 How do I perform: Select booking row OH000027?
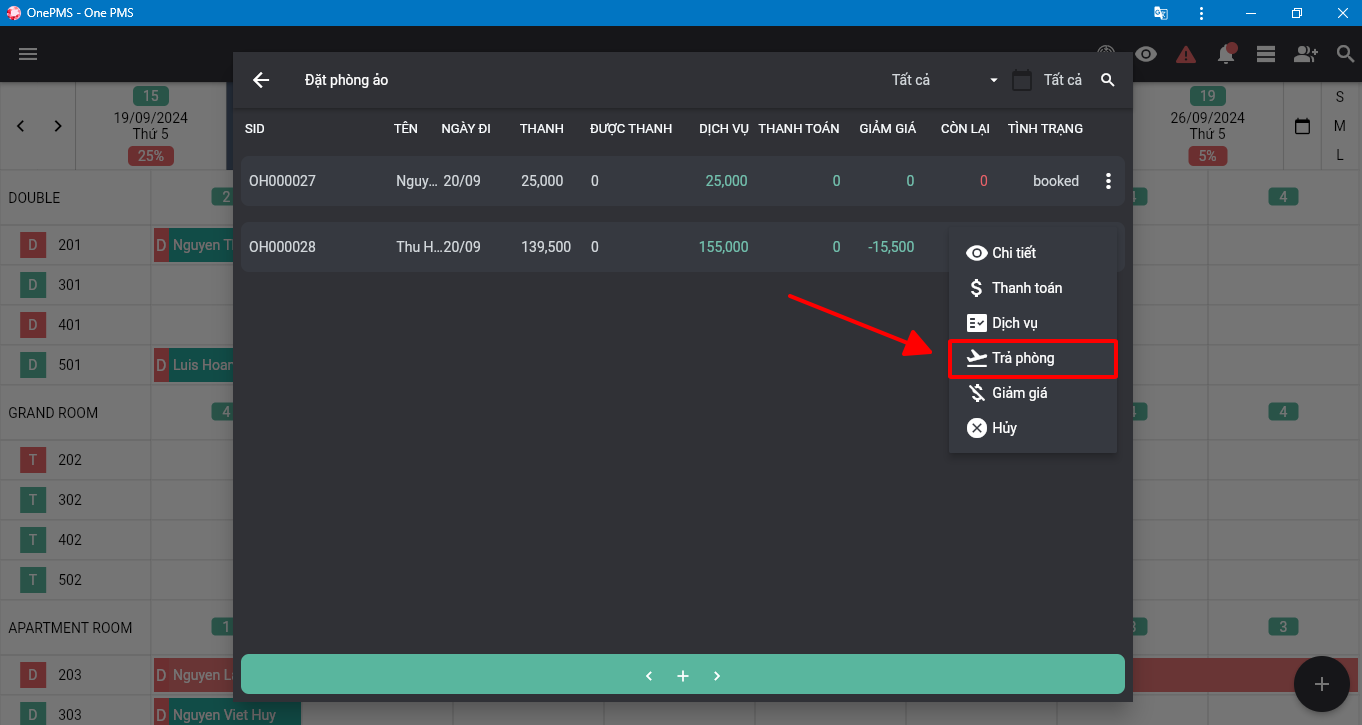click(683, 181)
